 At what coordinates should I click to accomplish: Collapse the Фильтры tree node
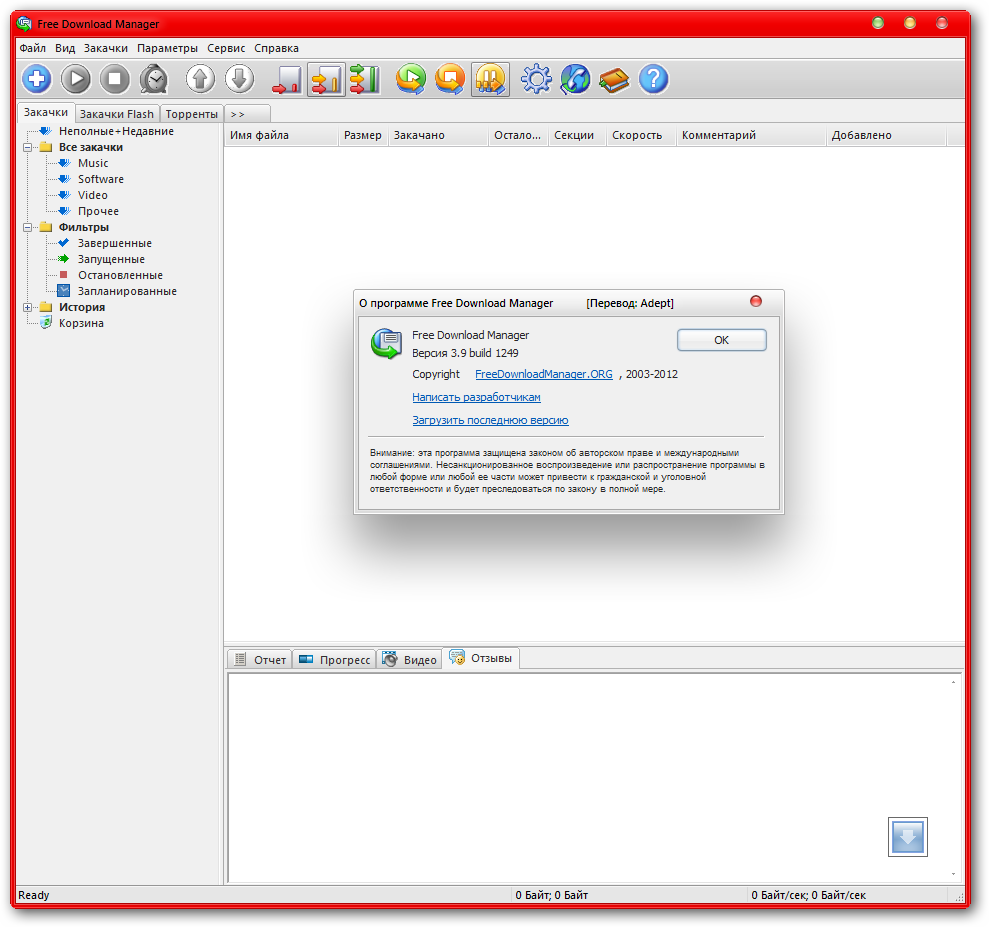[x=28, y=228]
